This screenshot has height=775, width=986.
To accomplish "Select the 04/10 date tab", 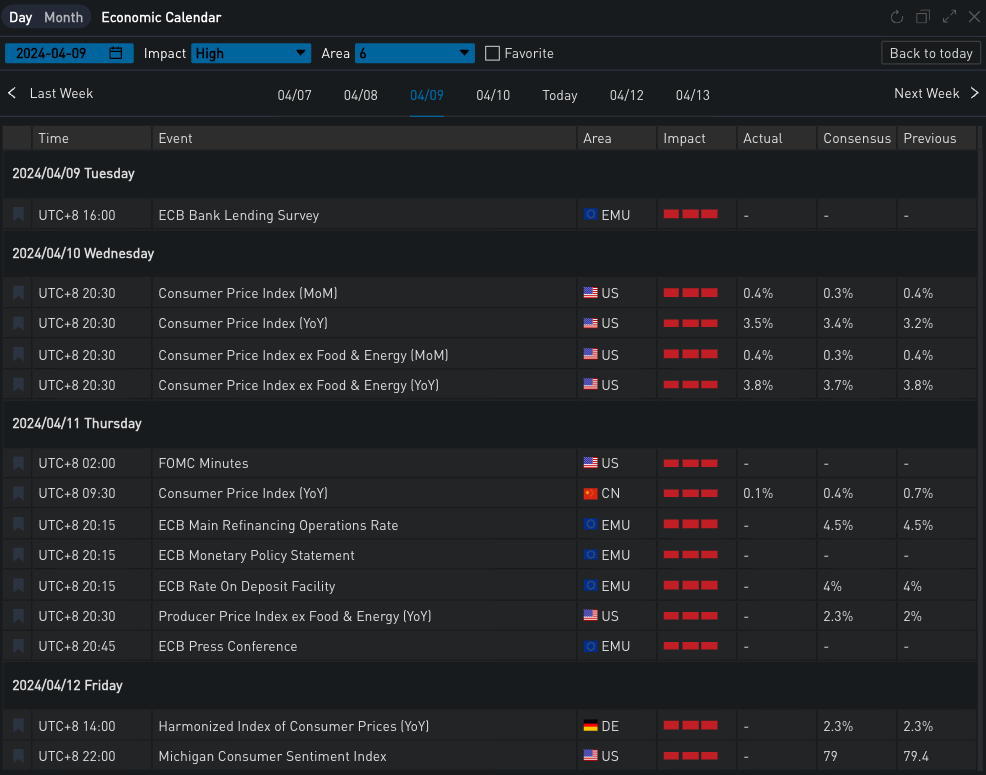I will [493, 95].
